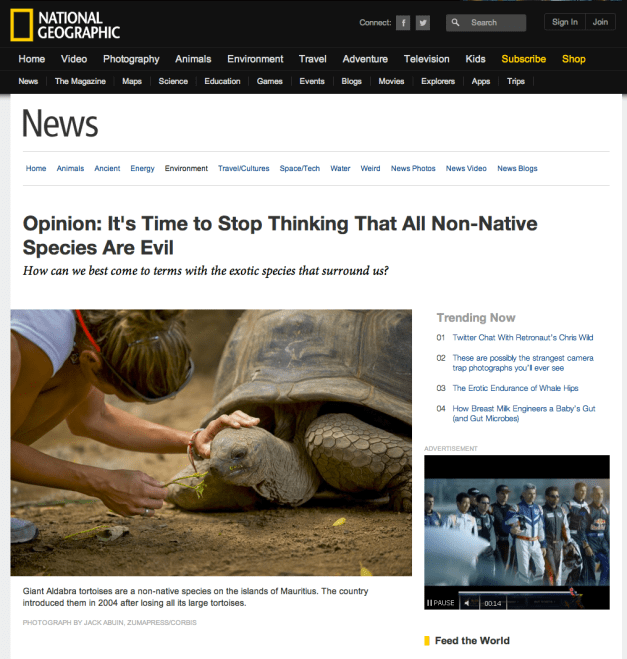Pause the advertisement video

(x=440, y=603)
